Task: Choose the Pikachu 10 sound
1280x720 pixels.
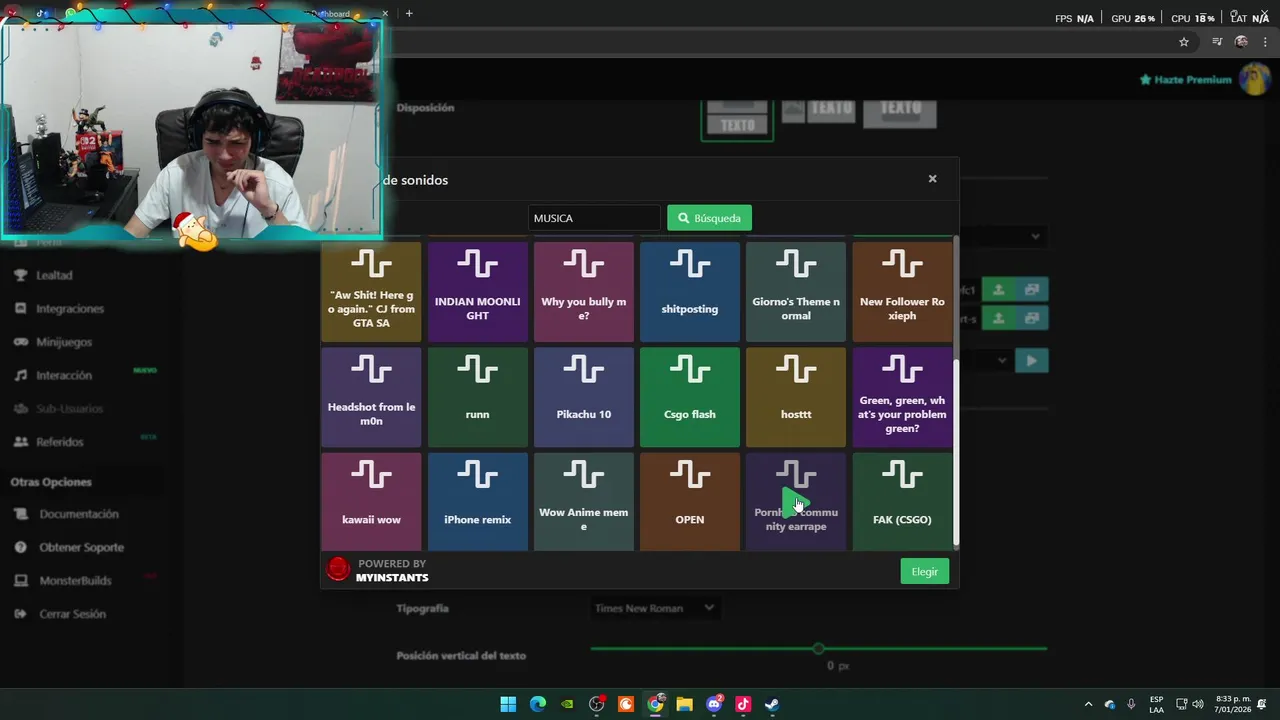Action: 583,397
